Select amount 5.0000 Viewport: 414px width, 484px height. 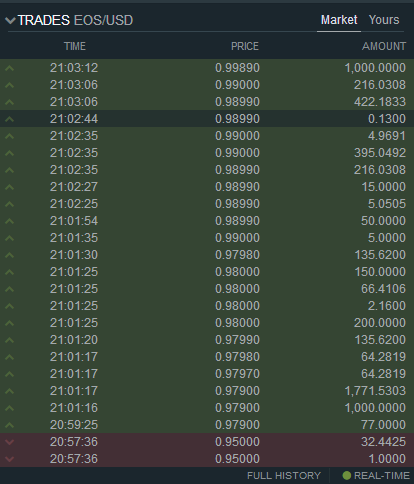pos(387,238)
